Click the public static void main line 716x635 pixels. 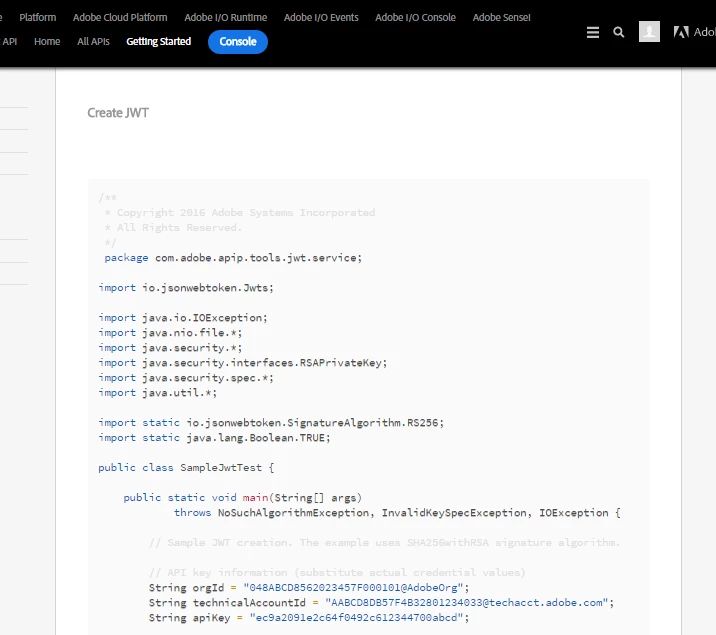tap(242, 498)
